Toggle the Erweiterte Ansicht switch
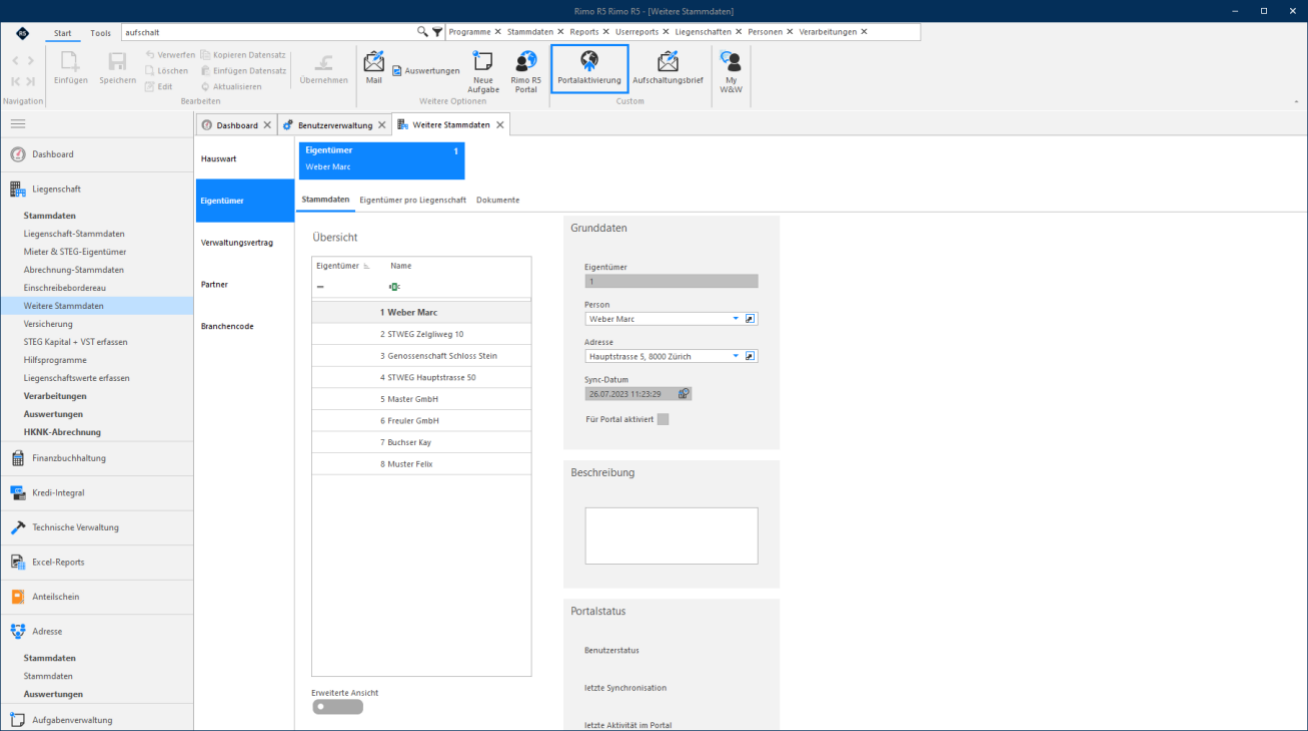The width and height of the screenshot is (1308, 731). [x=337, y=707]
